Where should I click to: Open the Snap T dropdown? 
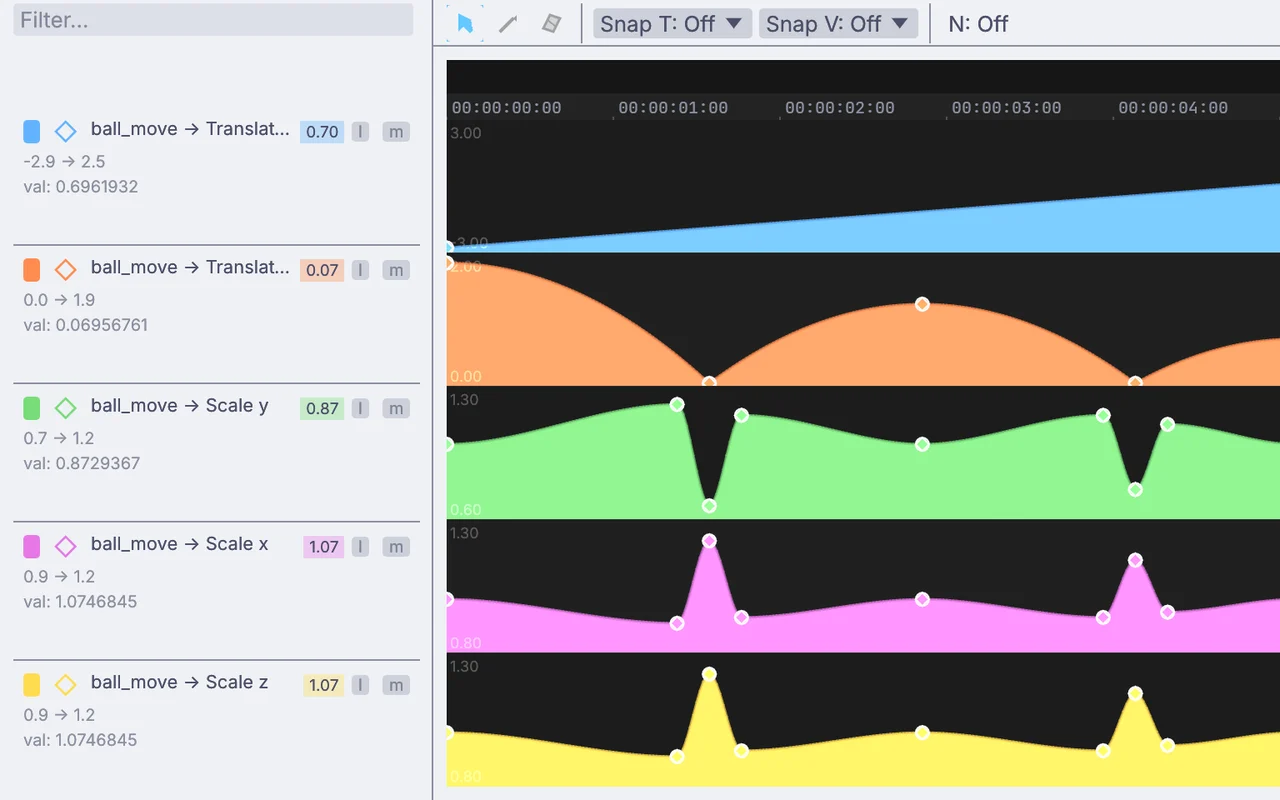click(x=672, y=24)
